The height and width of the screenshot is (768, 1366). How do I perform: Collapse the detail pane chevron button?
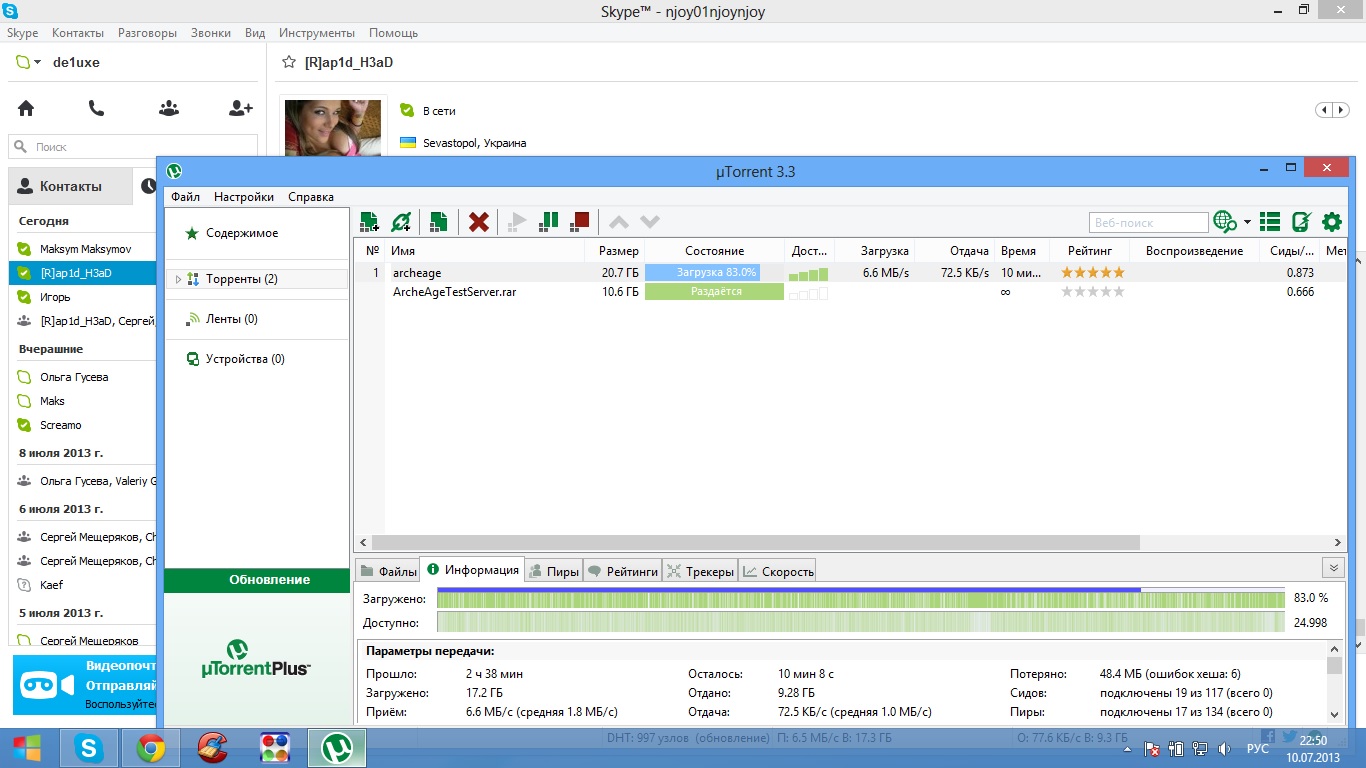coord(1332,568)
